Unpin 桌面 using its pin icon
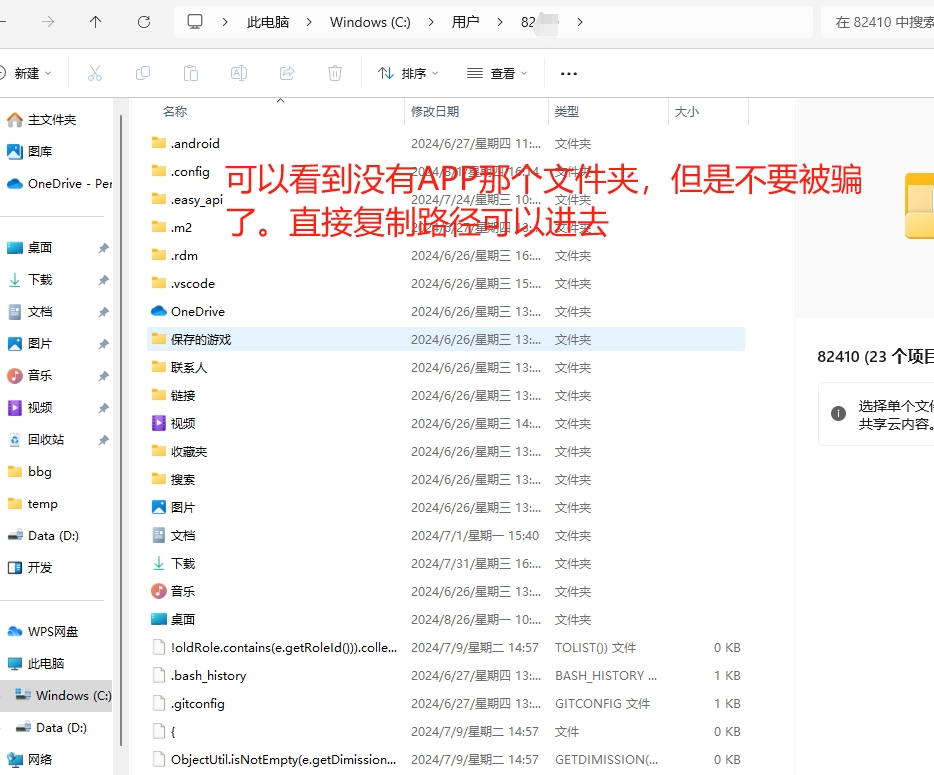 pyautogui.click(x=103, y=248)
